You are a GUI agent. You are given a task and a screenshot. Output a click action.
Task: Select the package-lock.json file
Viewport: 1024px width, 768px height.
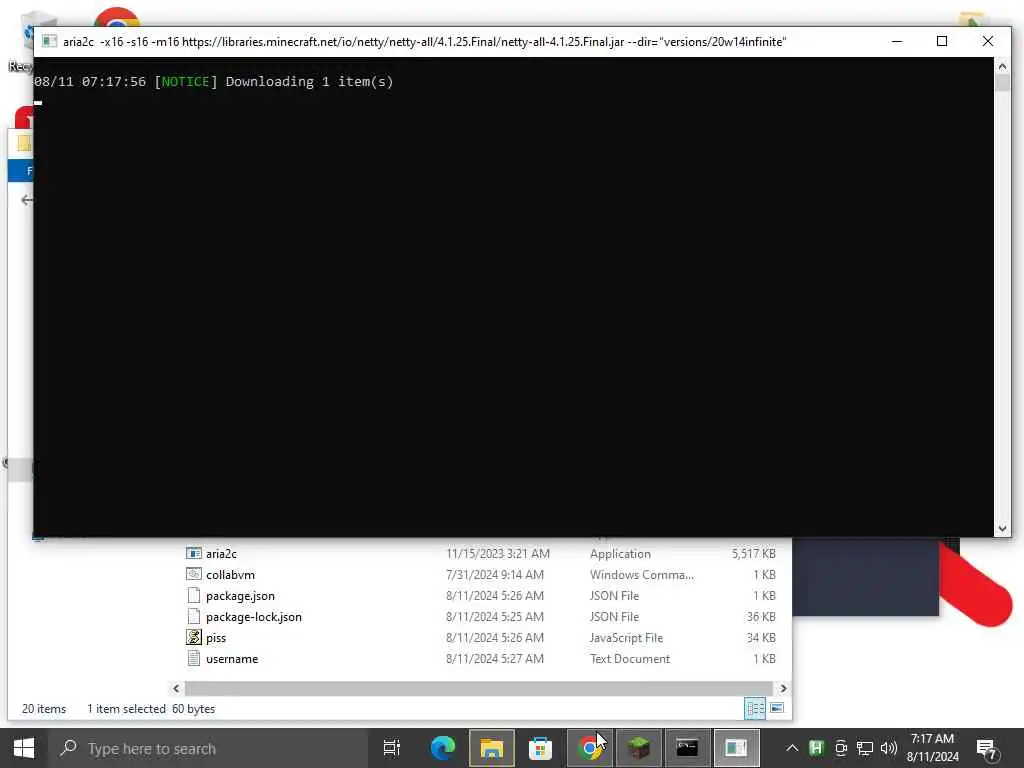point(253,616)
